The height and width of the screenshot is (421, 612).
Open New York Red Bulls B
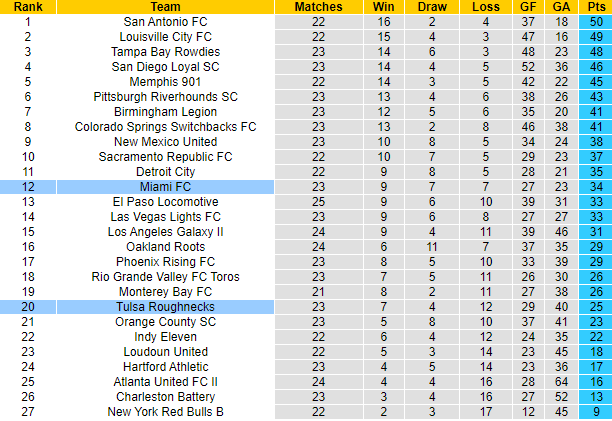165,412
